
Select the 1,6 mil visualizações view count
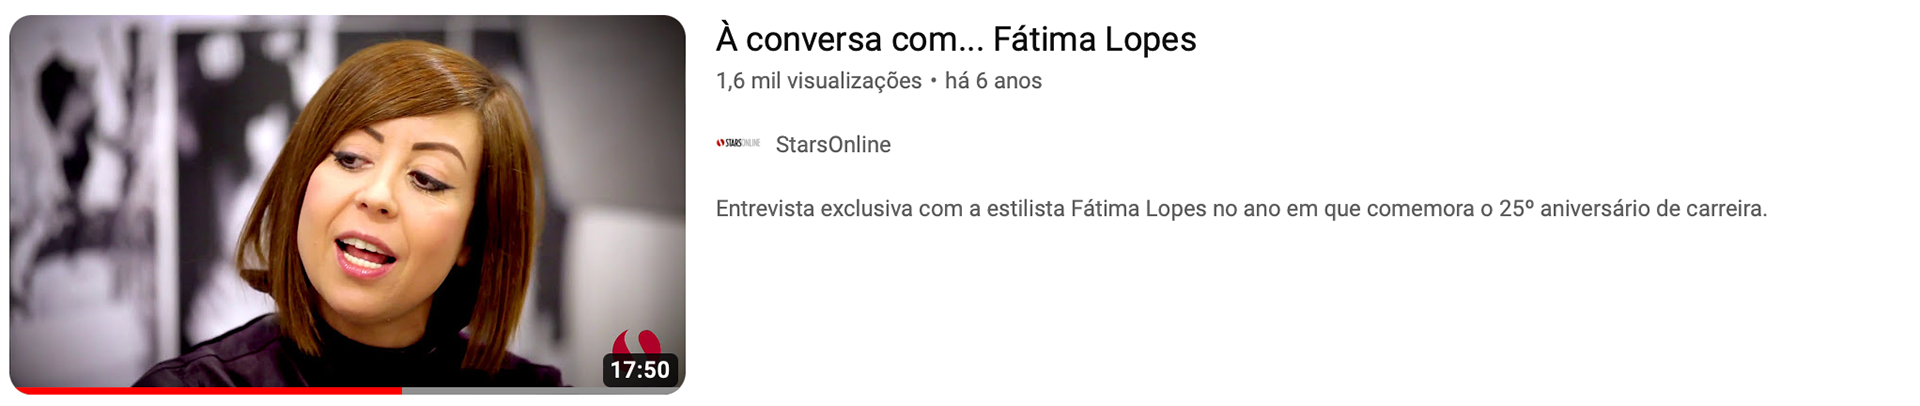(x=819, y=81)
